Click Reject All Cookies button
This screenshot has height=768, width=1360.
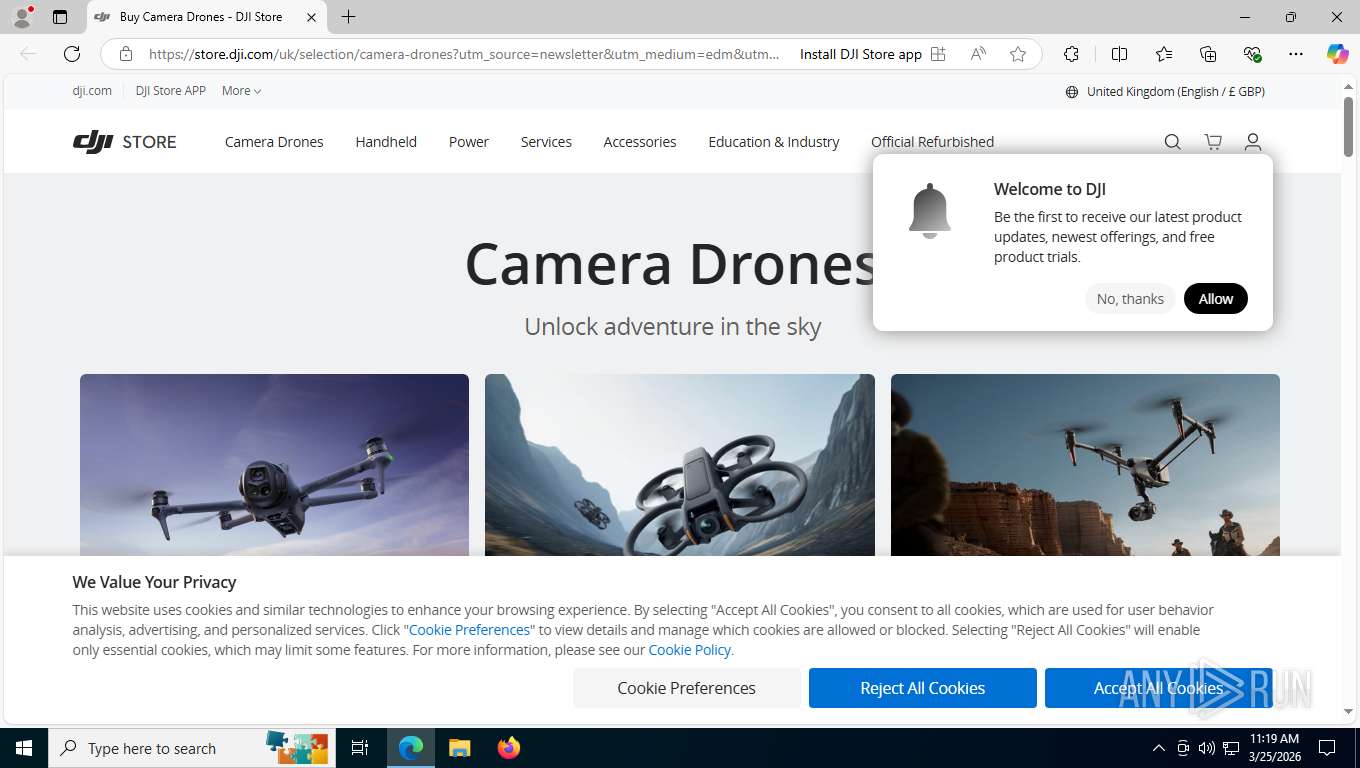point(922,688)
